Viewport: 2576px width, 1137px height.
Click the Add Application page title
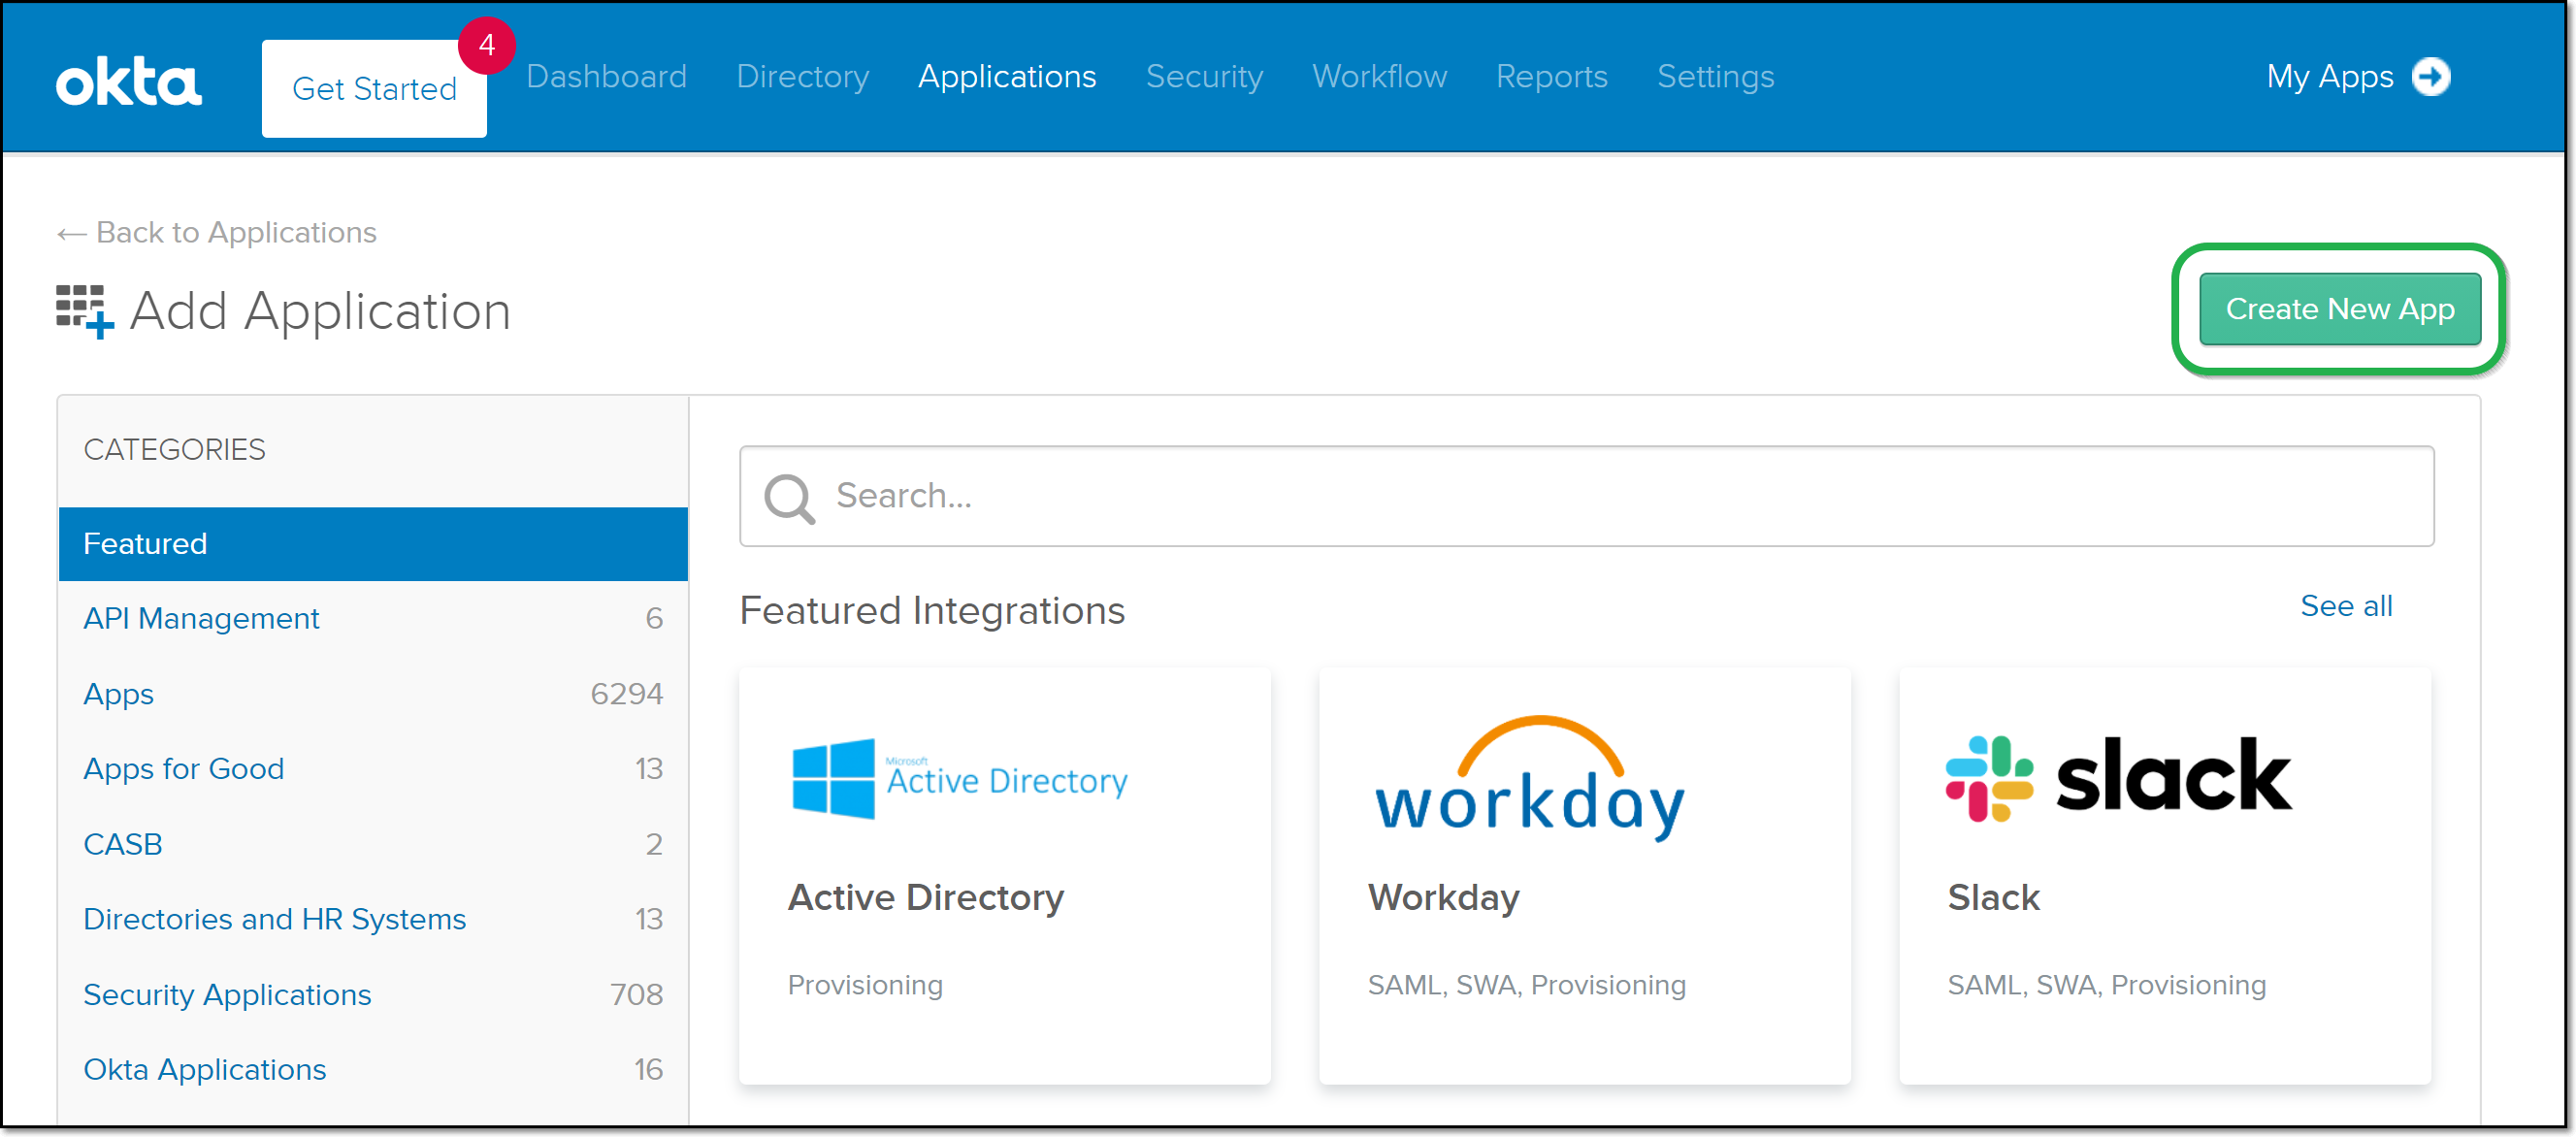(x=320, y=311)
